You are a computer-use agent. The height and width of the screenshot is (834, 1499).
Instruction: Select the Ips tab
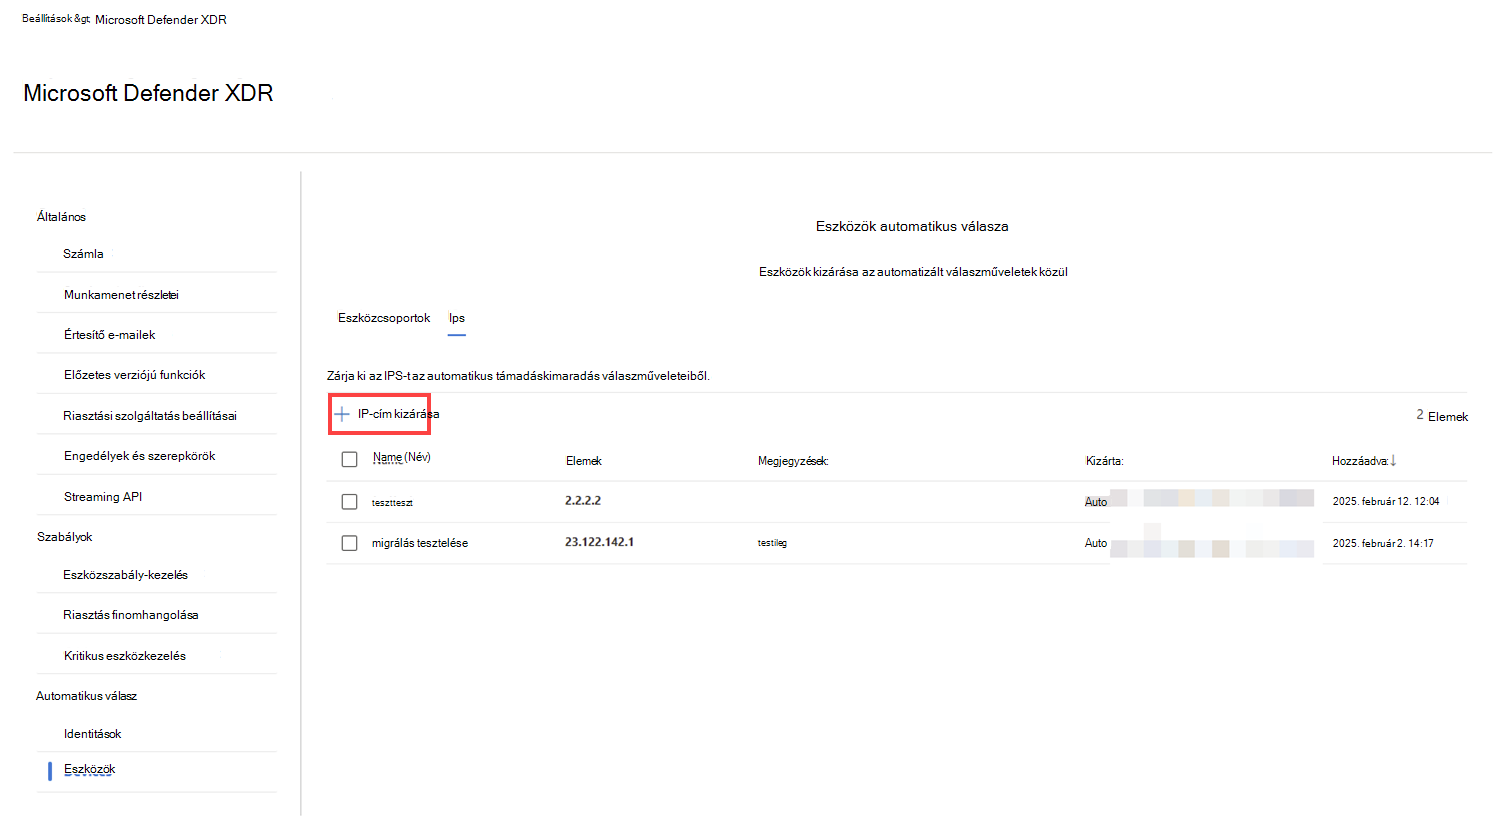click(x=457, y=318)
